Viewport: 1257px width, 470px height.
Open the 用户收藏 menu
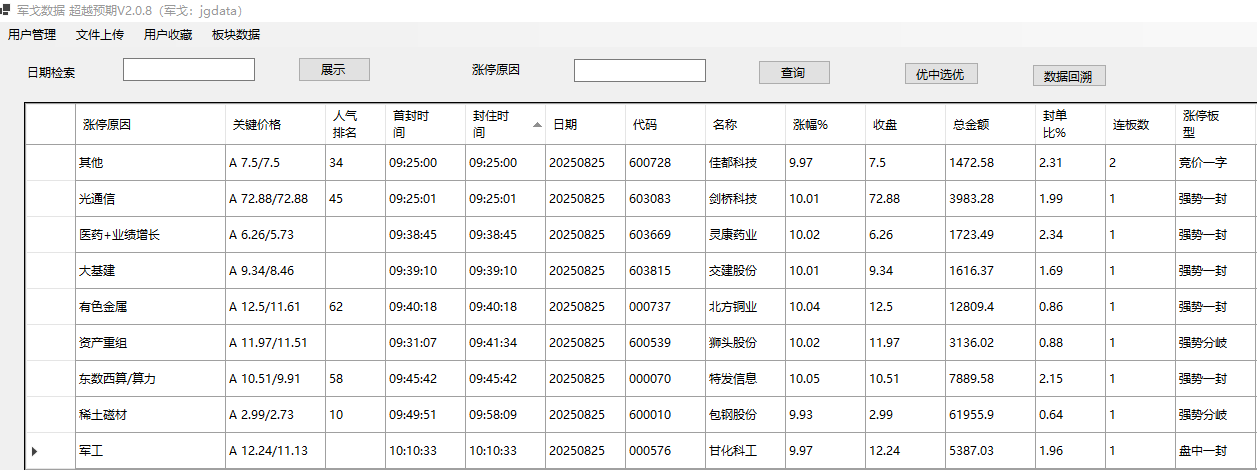[x=168, y=35]
